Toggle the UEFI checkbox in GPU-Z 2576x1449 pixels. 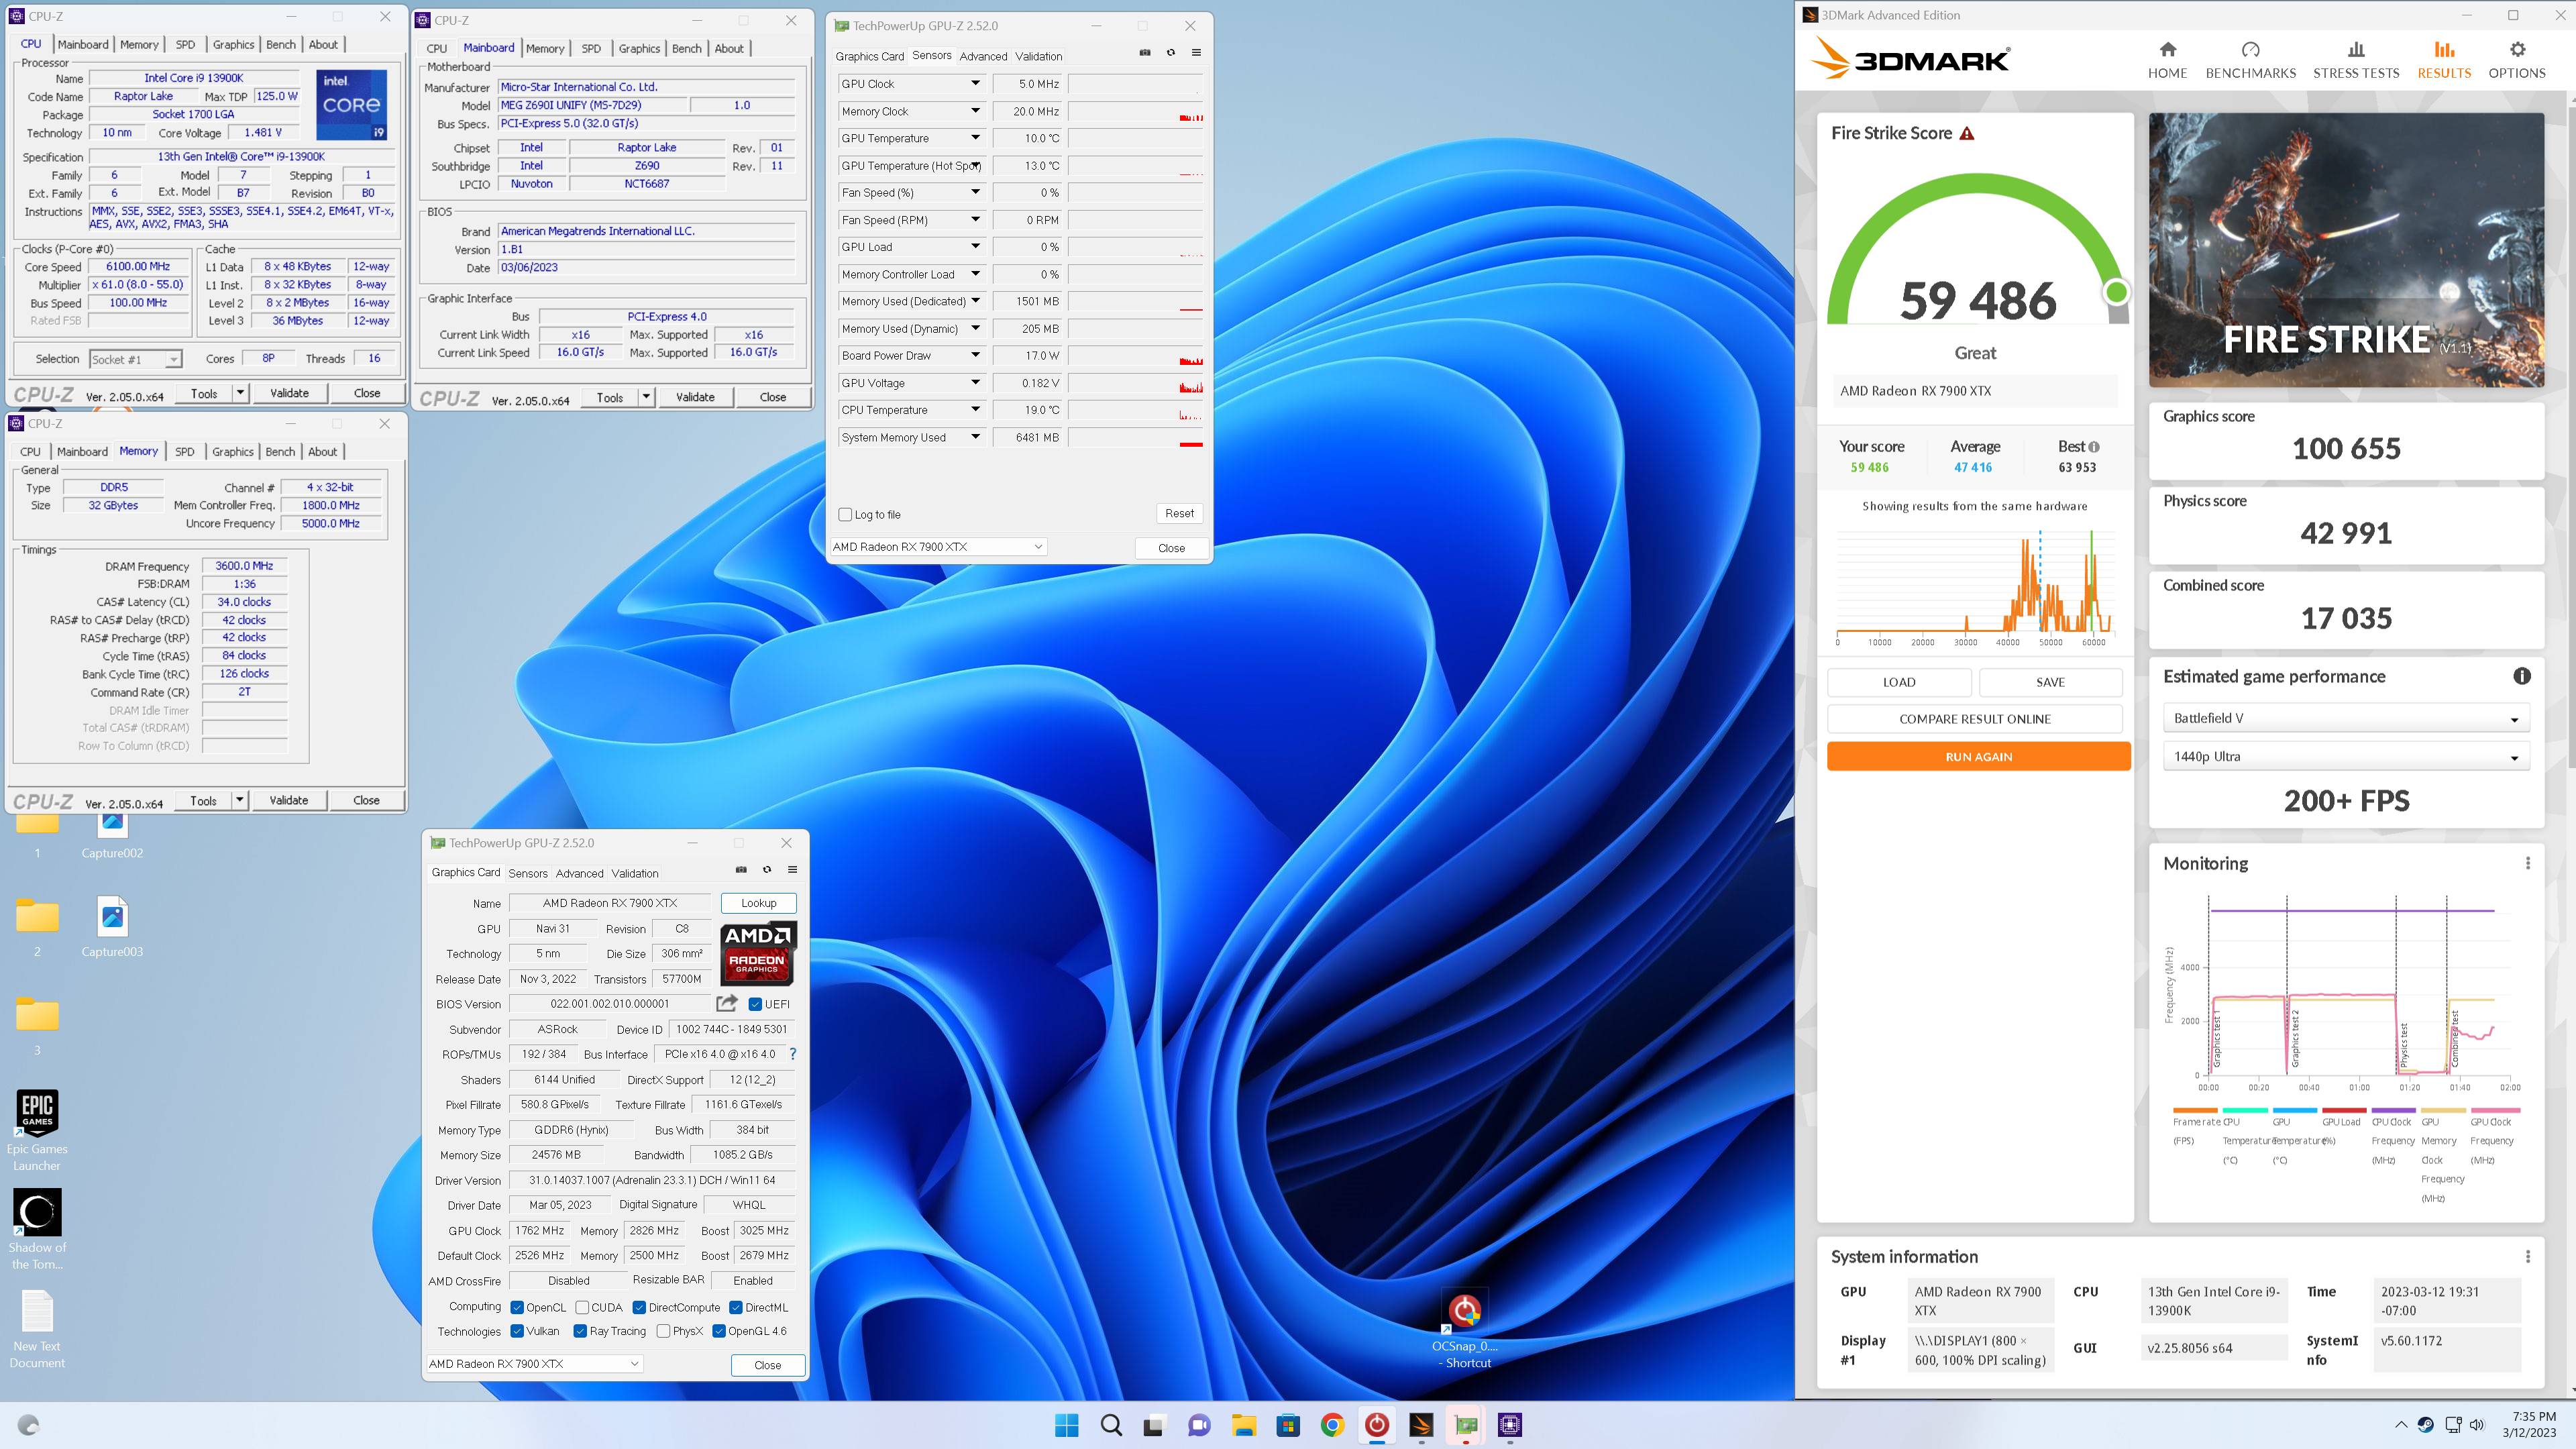(x=755, y=1004)
